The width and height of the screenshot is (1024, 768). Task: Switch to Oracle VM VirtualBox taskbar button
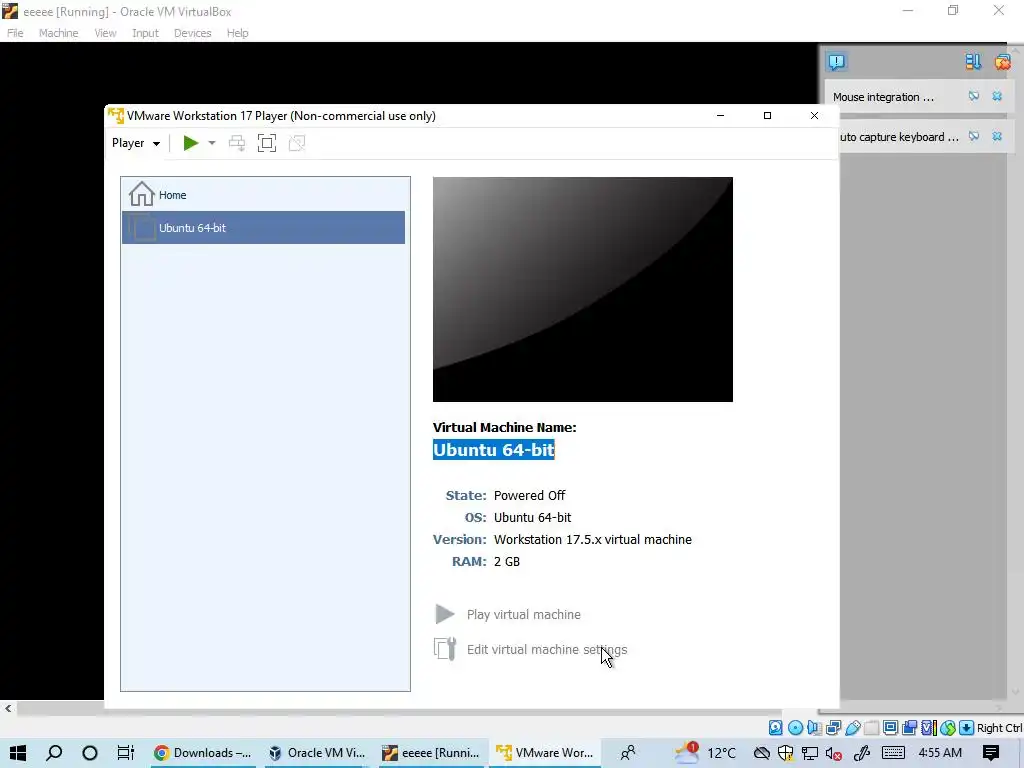(317, 753)
